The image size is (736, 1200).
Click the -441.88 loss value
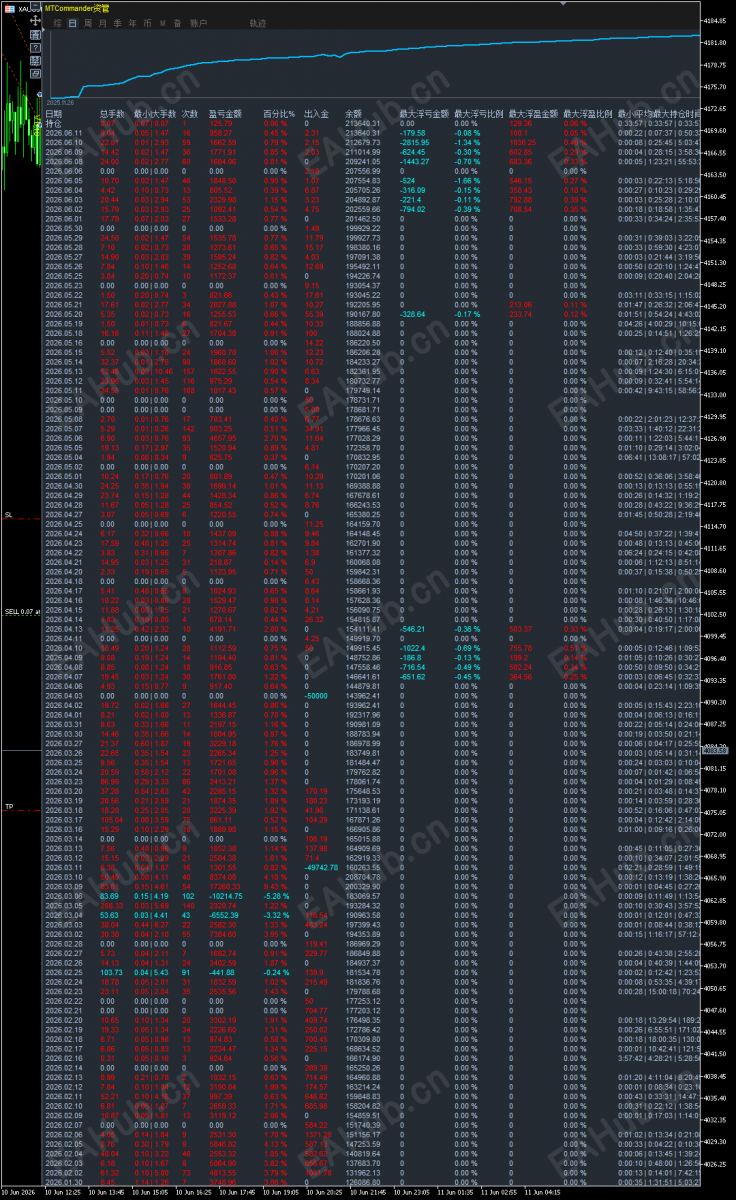tap(224, 971)
